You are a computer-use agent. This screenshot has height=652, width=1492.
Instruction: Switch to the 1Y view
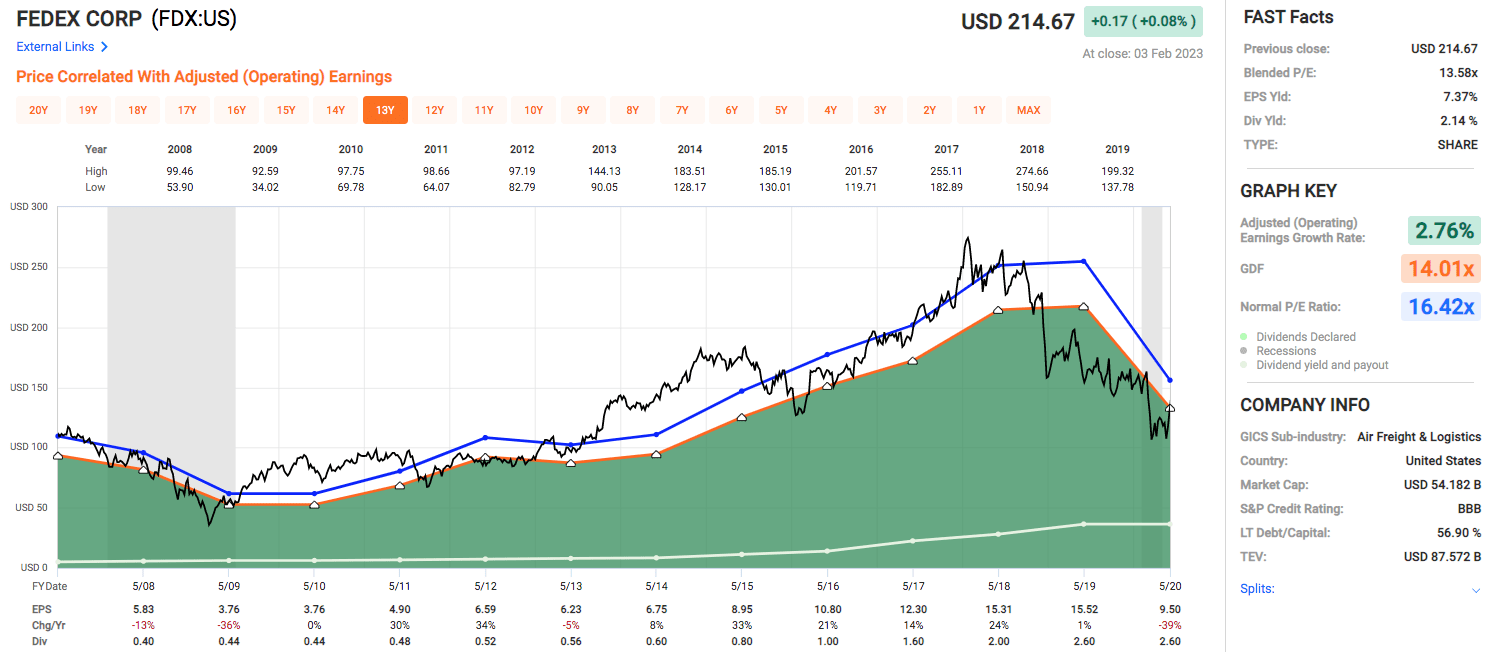point(979,110)
